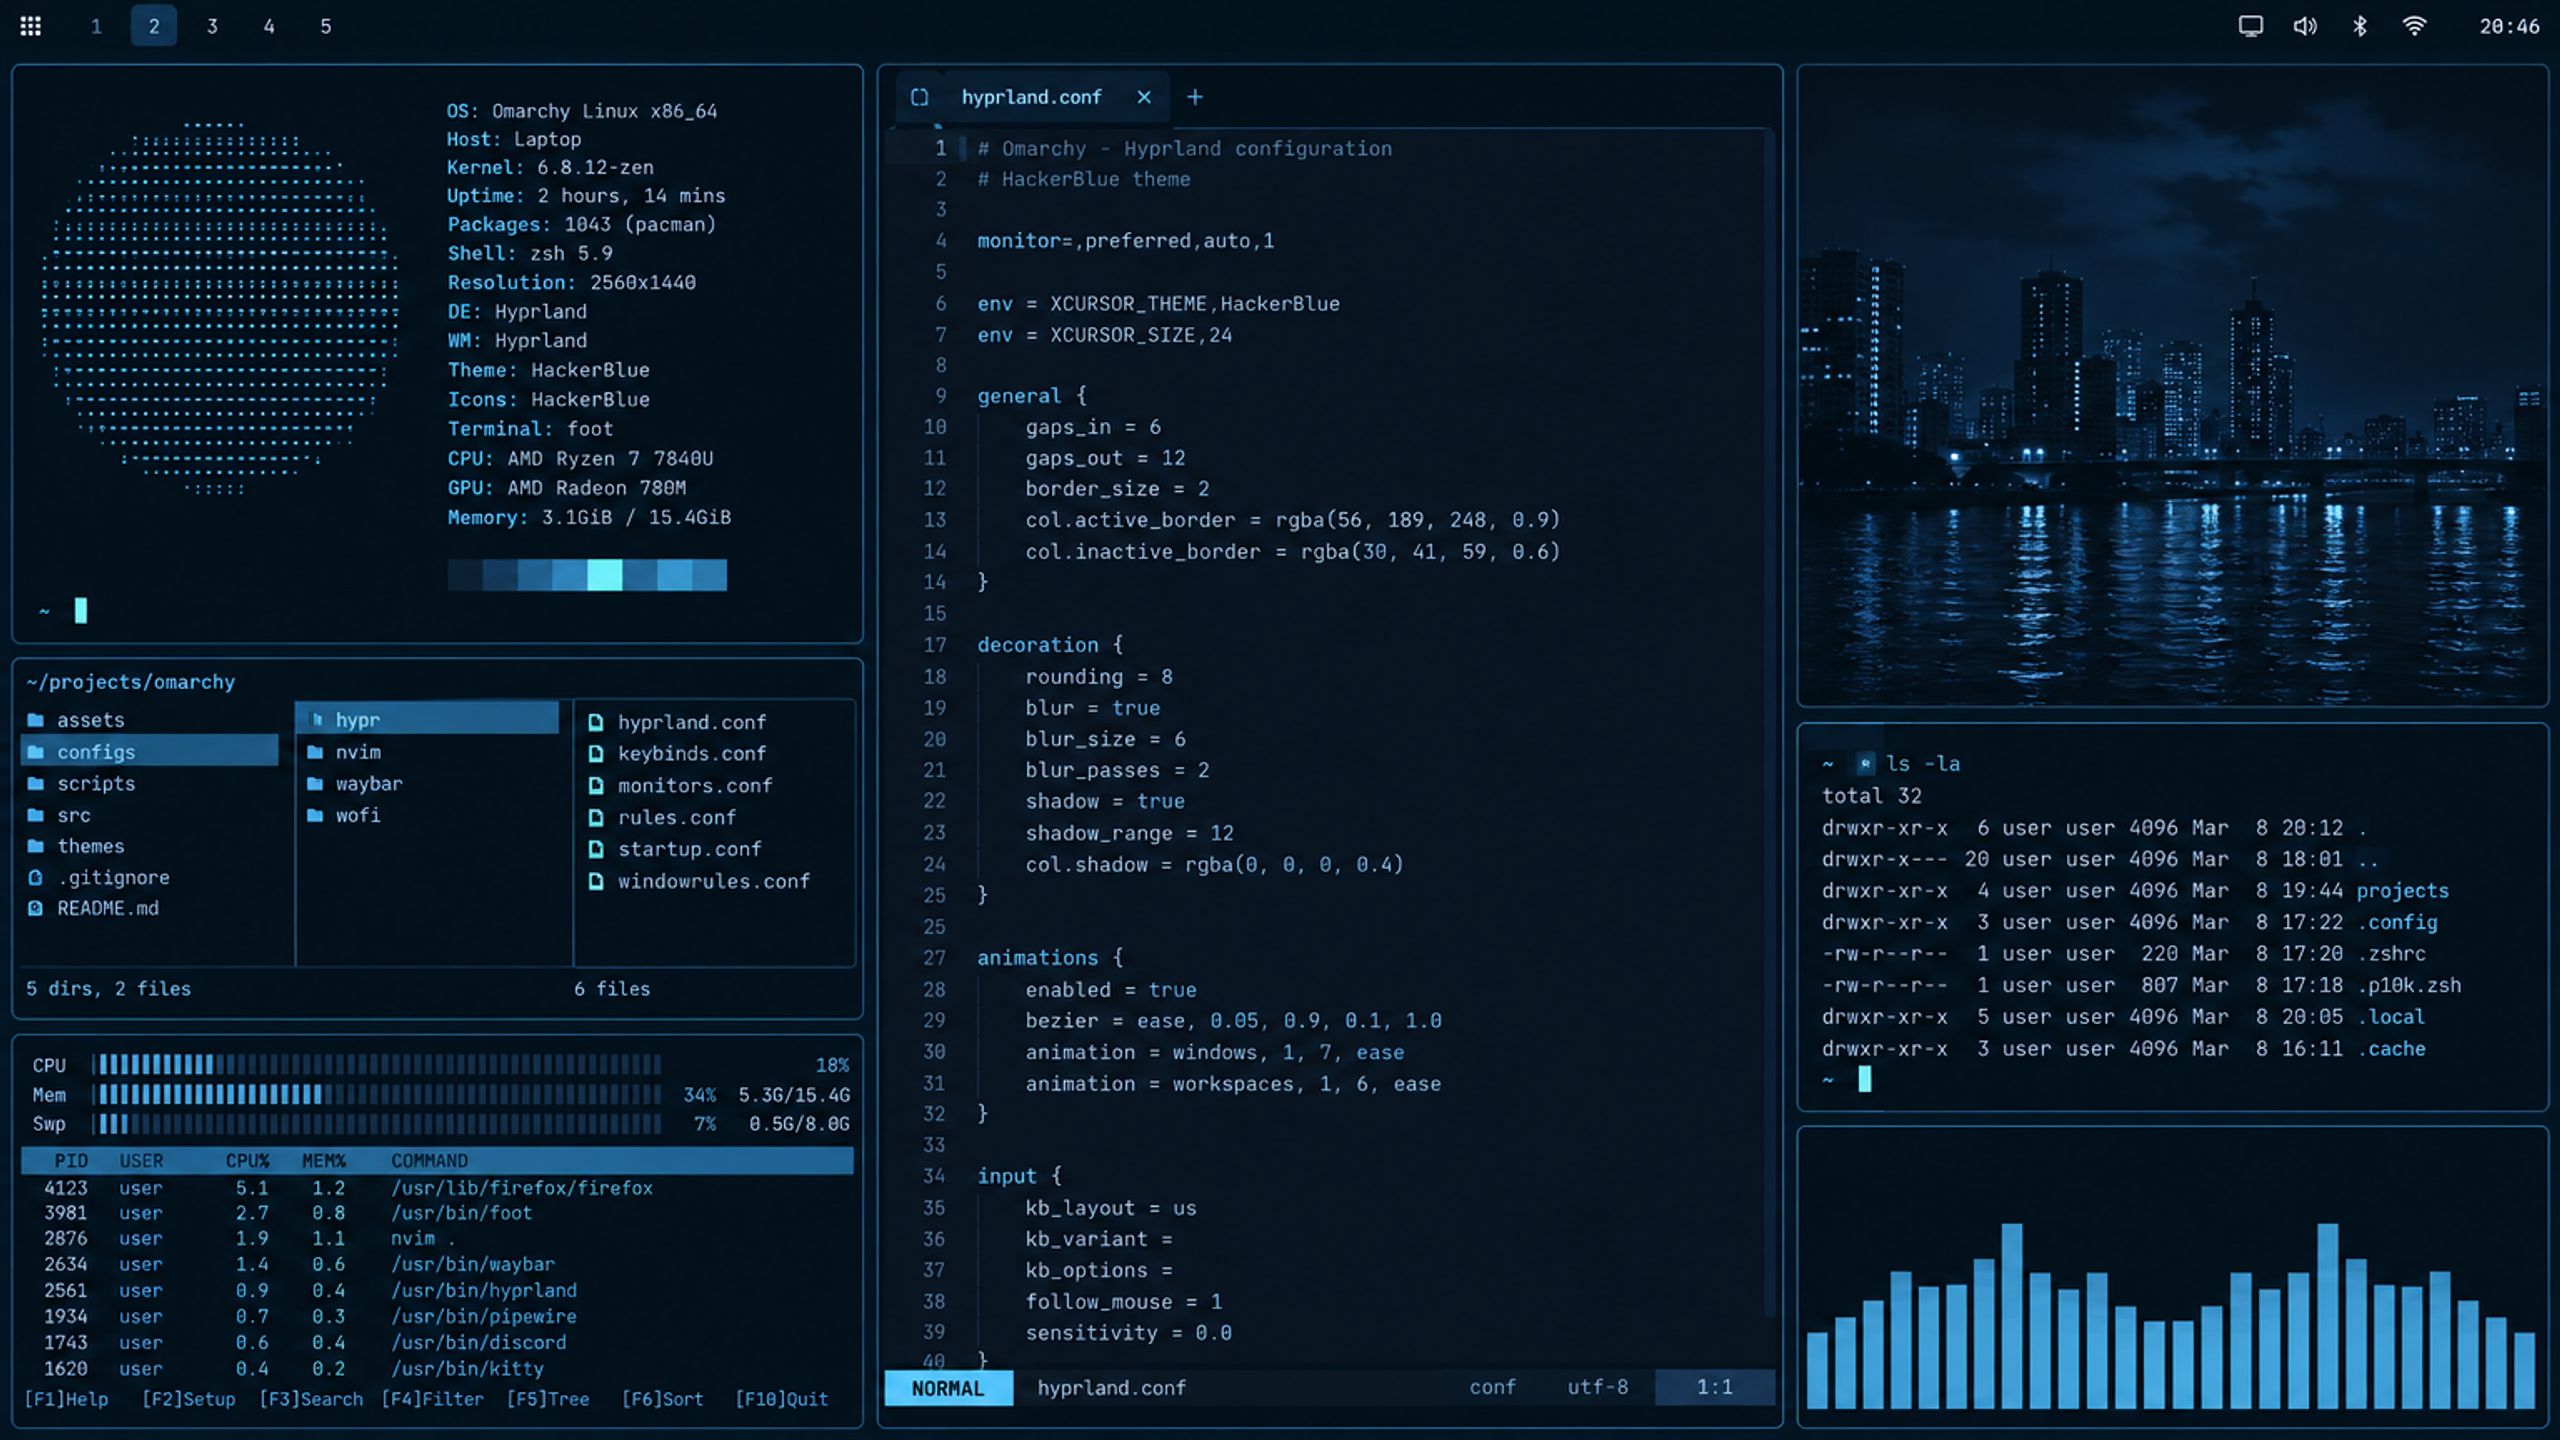The height and width of the screenshot is (1440, 2560).
Task: Select rules.conf file icon
Action: pyautogui.click(x=596, y=817)
